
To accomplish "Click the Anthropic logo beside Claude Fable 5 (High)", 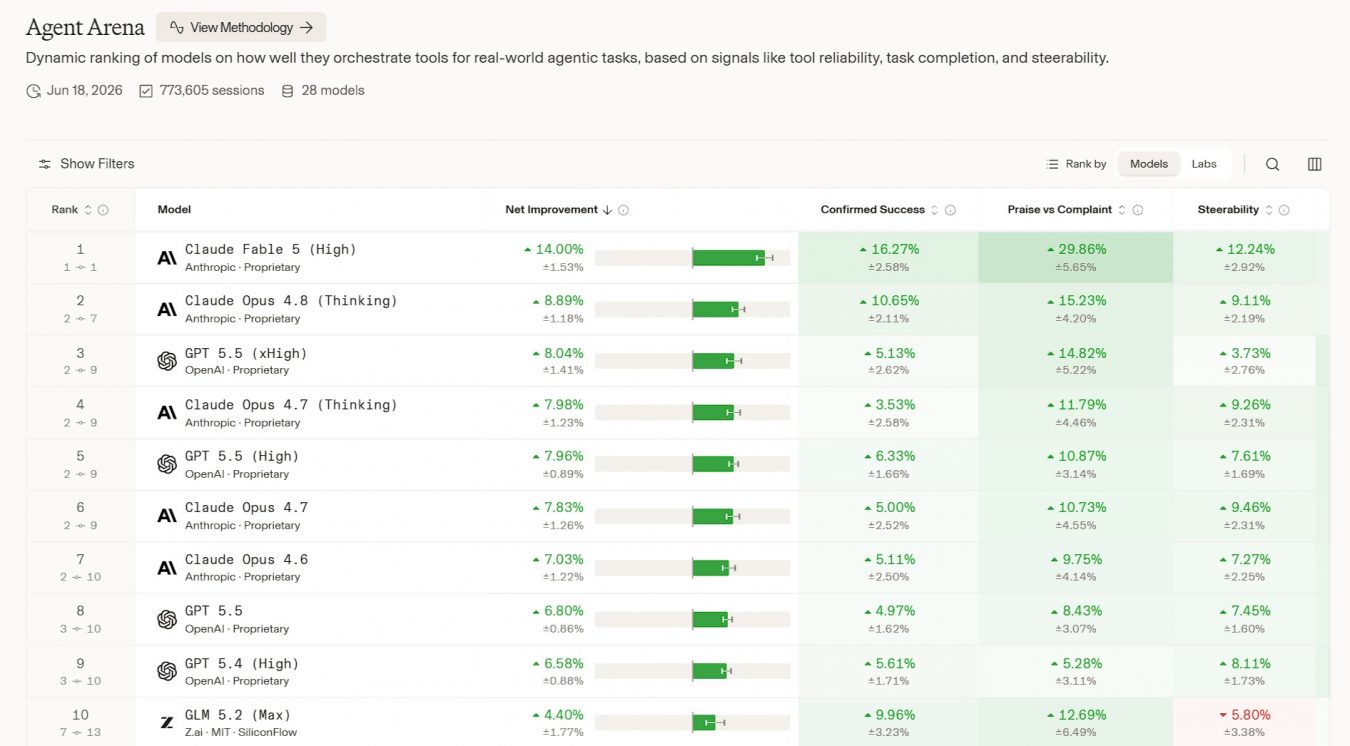I will point(167,258).
